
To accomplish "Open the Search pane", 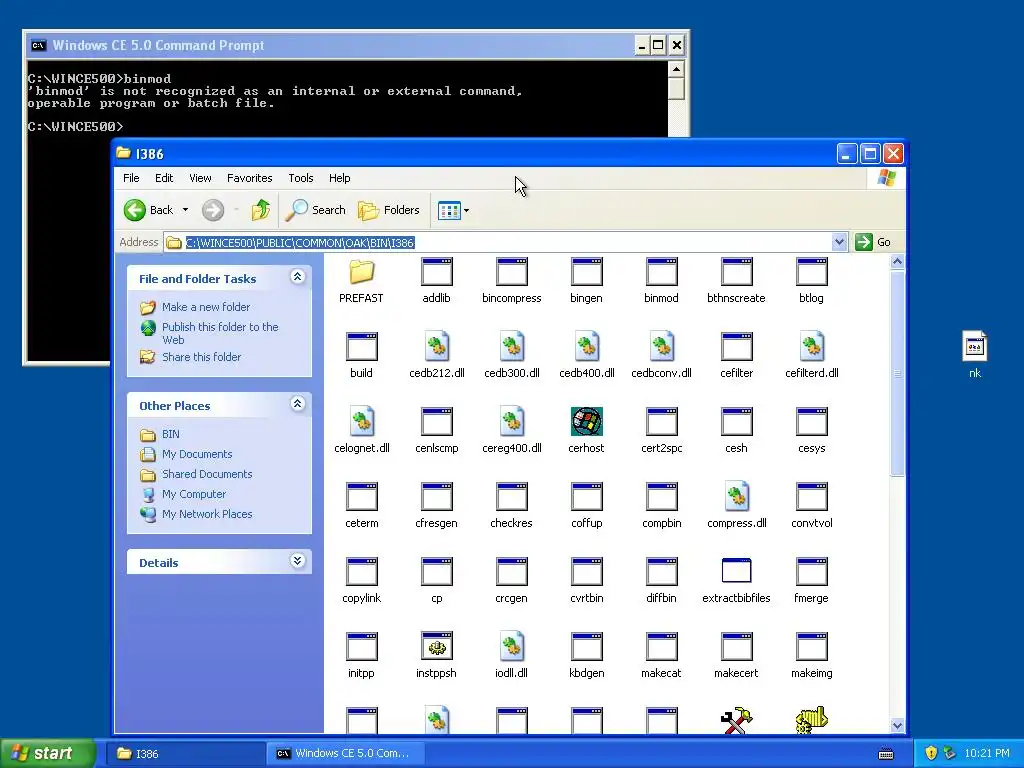I will point(316,210).
